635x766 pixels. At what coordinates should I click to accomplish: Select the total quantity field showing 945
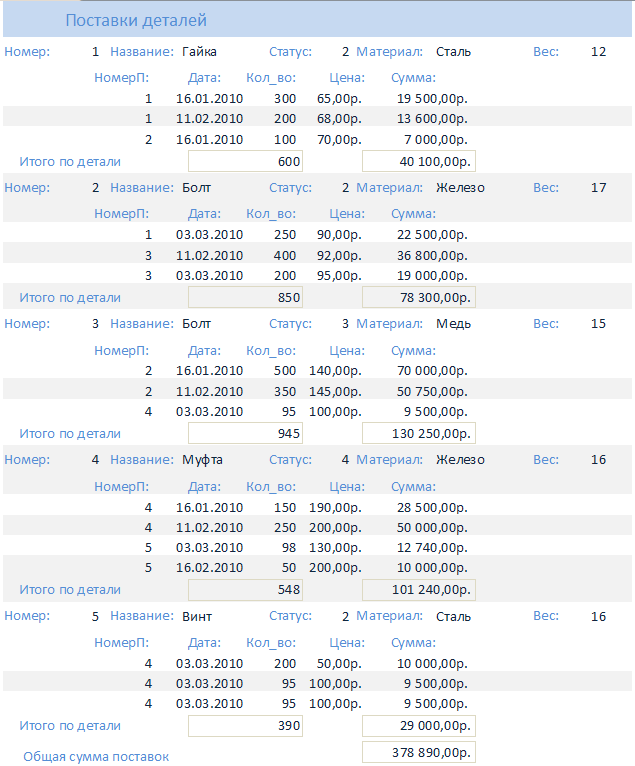245,433
